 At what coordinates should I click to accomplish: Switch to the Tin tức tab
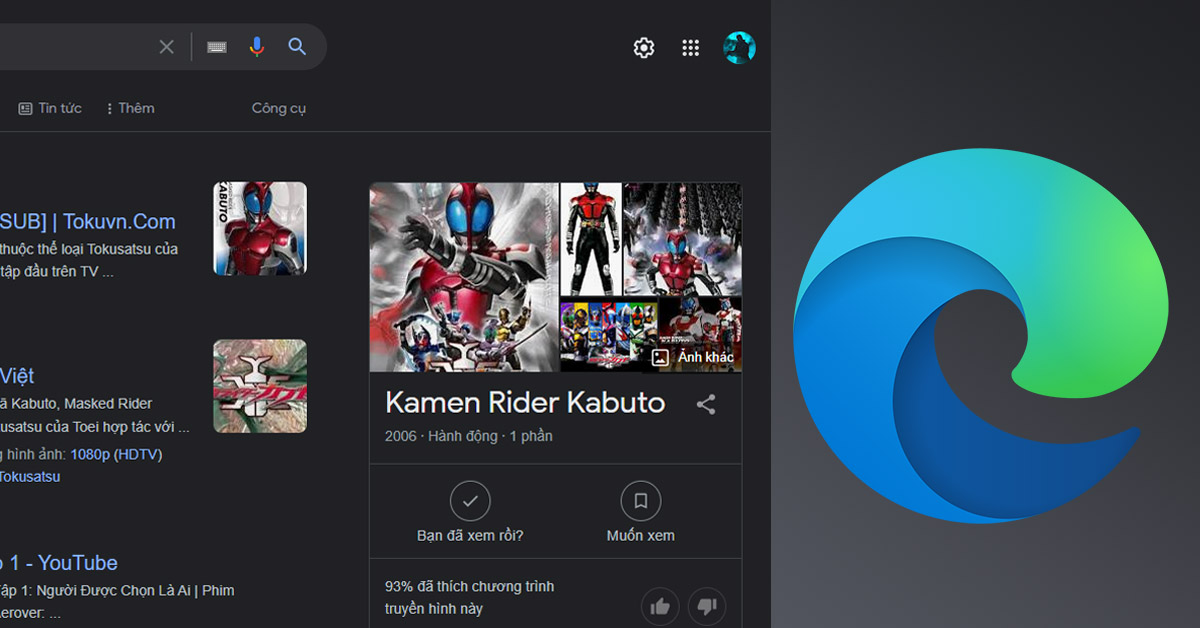pyautogui.click(x=50, y=108)
